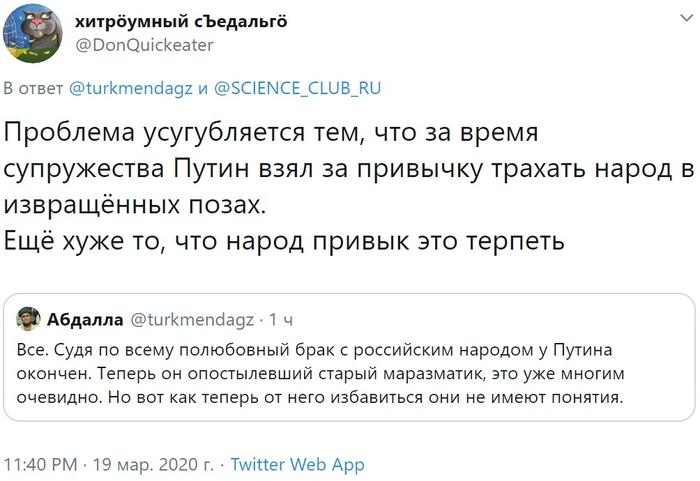Click the 'В ответ' reply label
This screenshot has width=700, height=481.
click(x=34, y=88)
